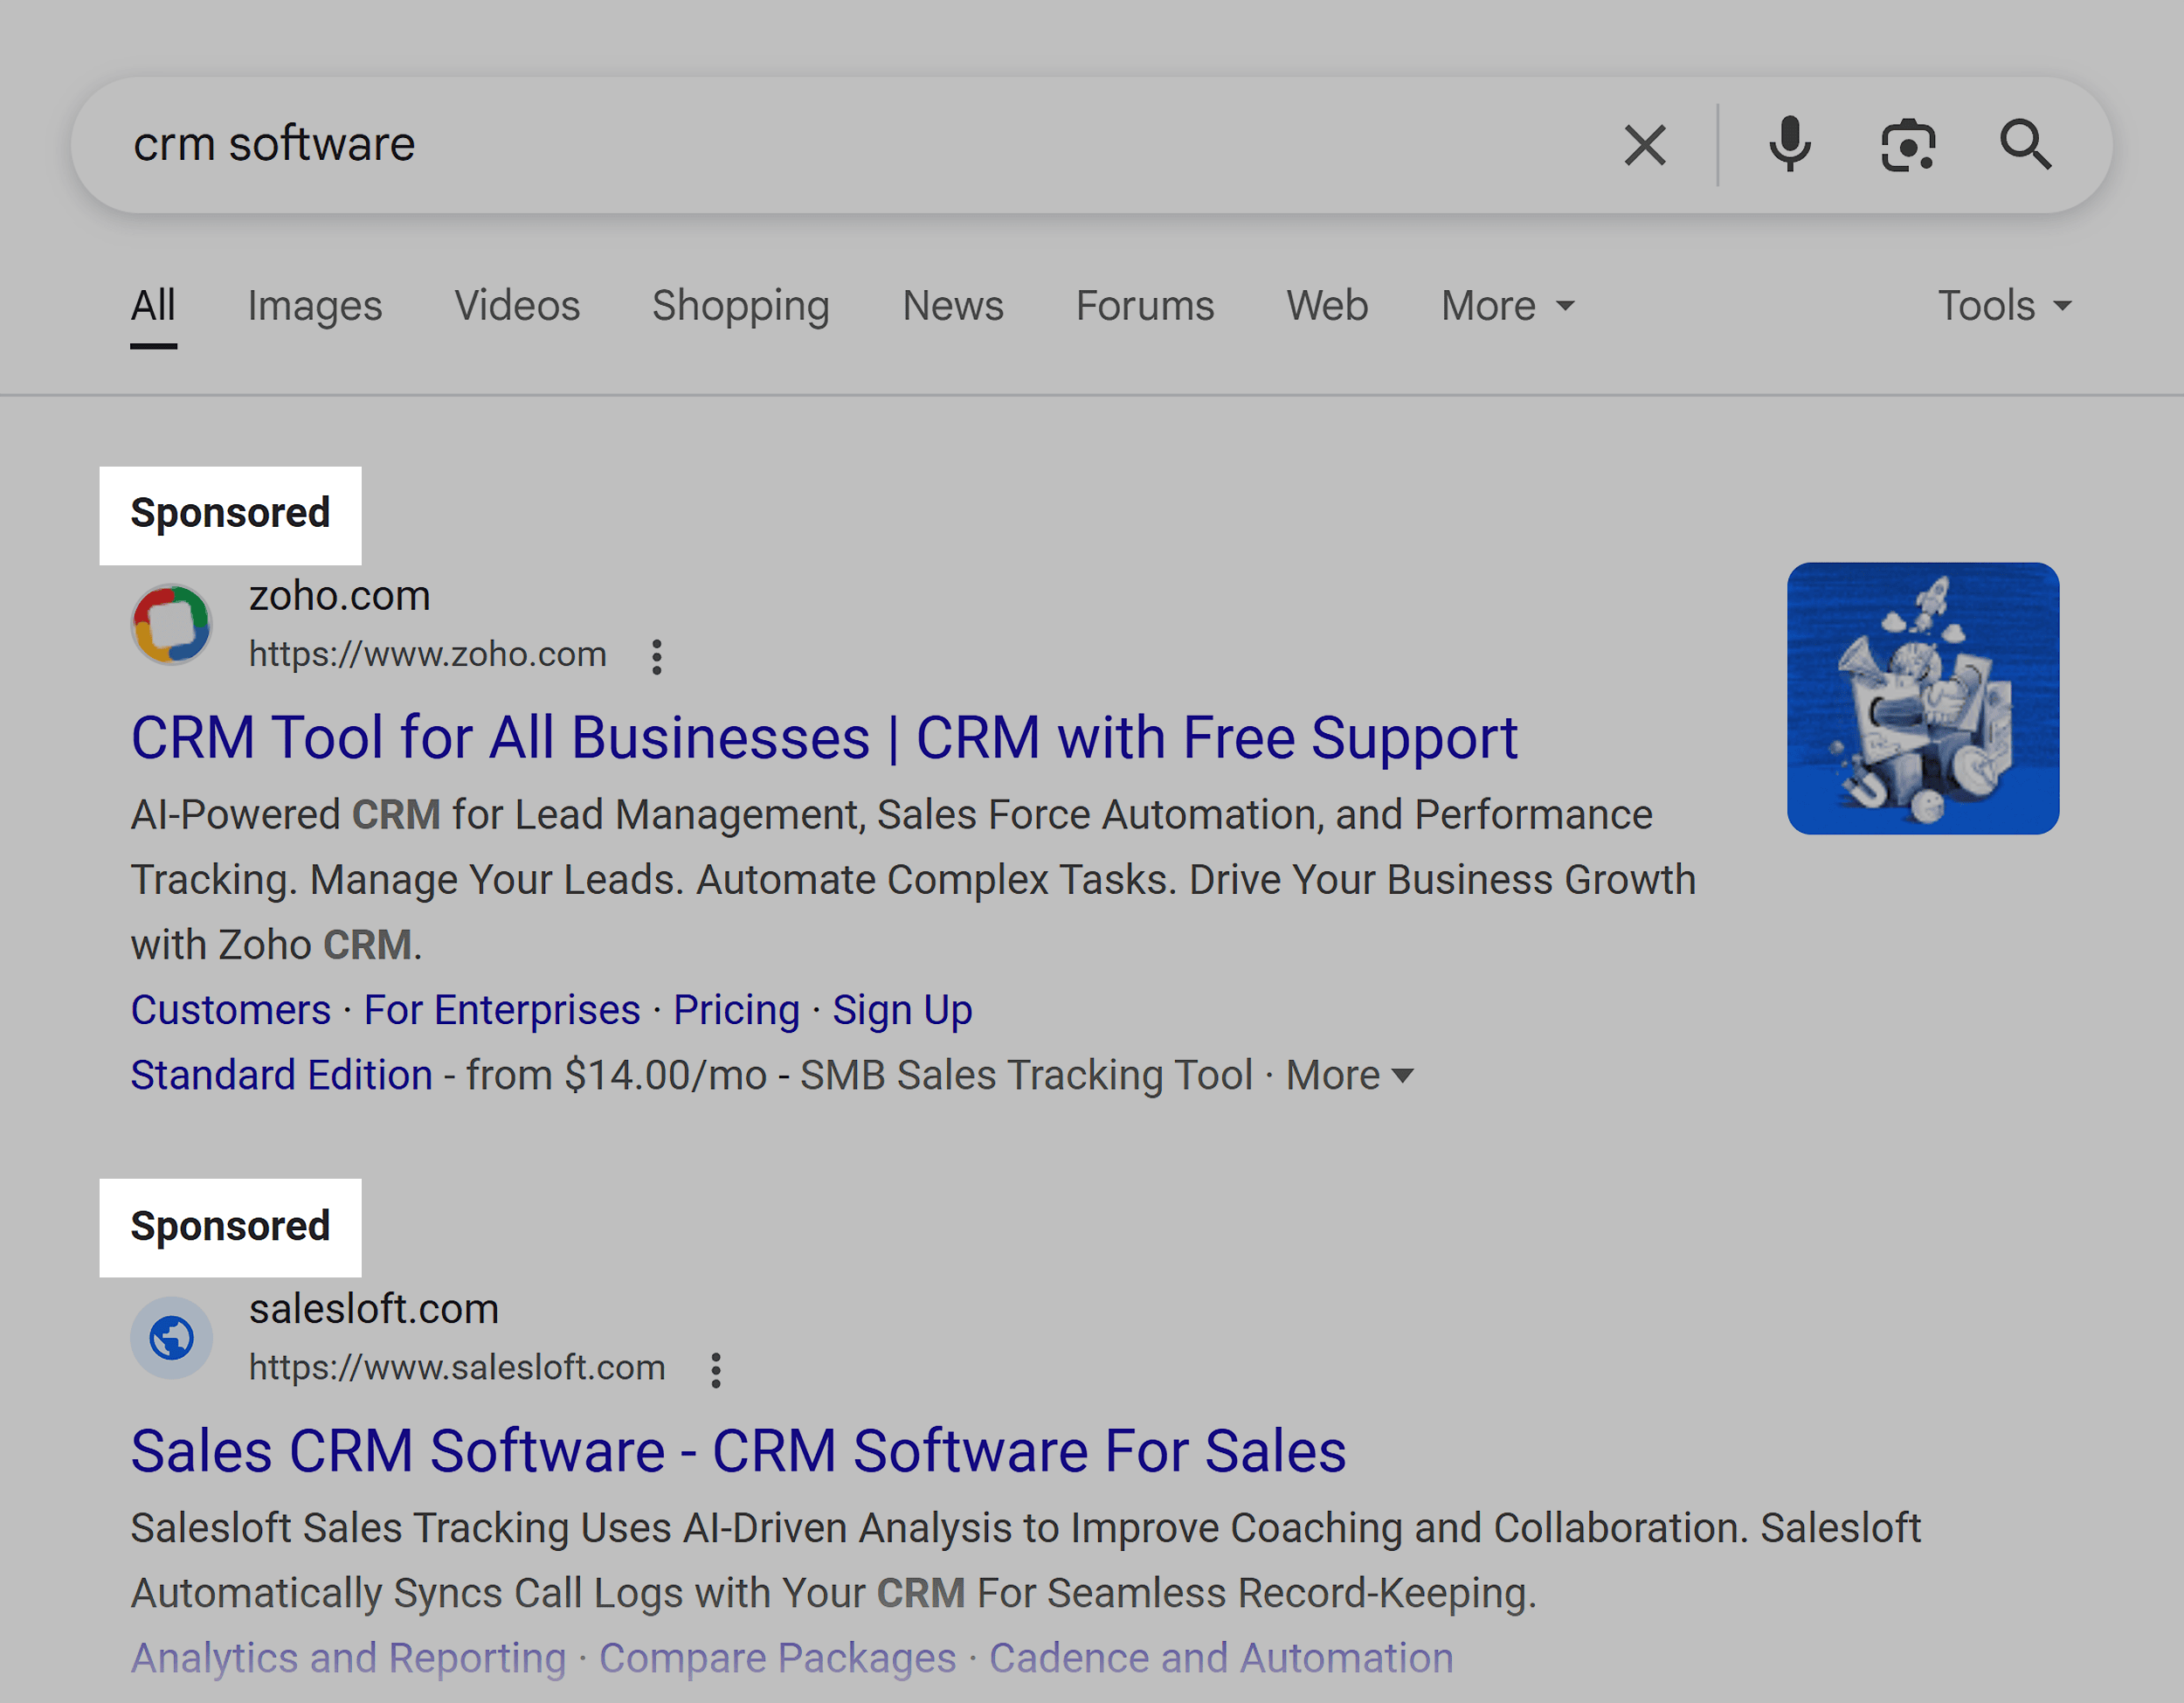Open Google Lens image search icon
The width and height of the screenshot is (2184, 1703).
point(1908,144)
